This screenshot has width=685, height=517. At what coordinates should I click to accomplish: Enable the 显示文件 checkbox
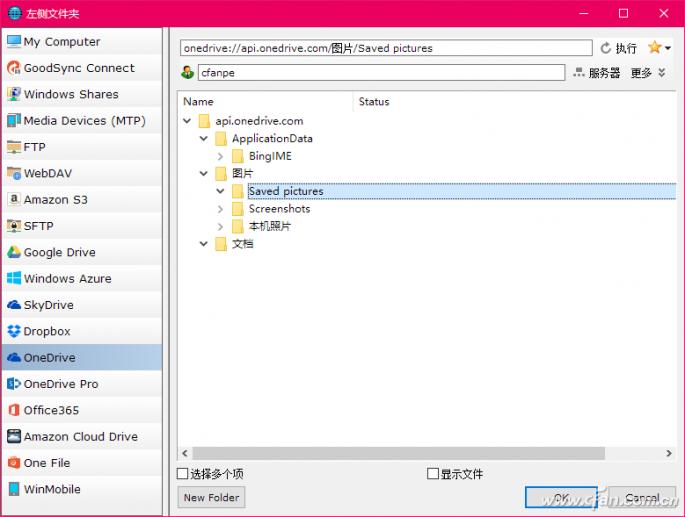click(432, 473)
